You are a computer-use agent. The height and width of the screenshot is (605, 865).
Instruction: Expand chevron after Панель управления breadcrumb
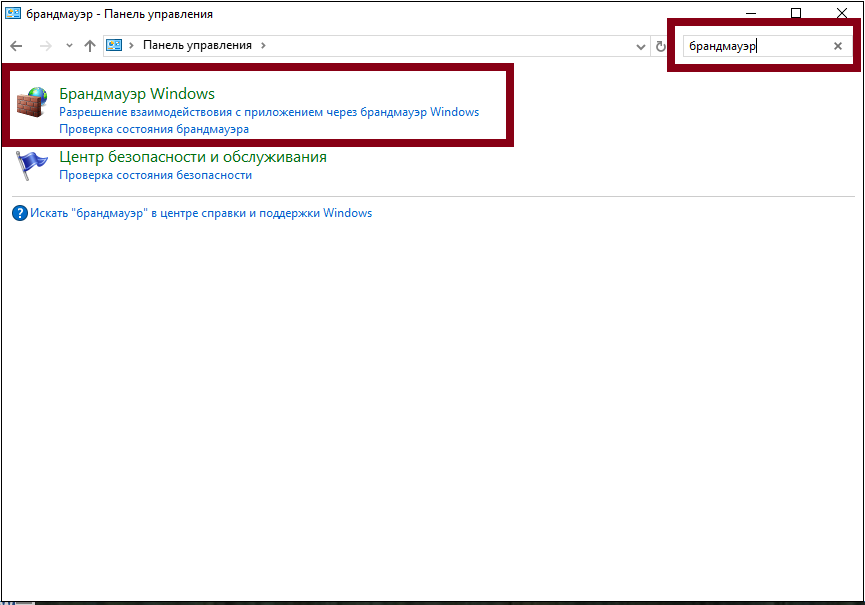(x=263, y=46)
